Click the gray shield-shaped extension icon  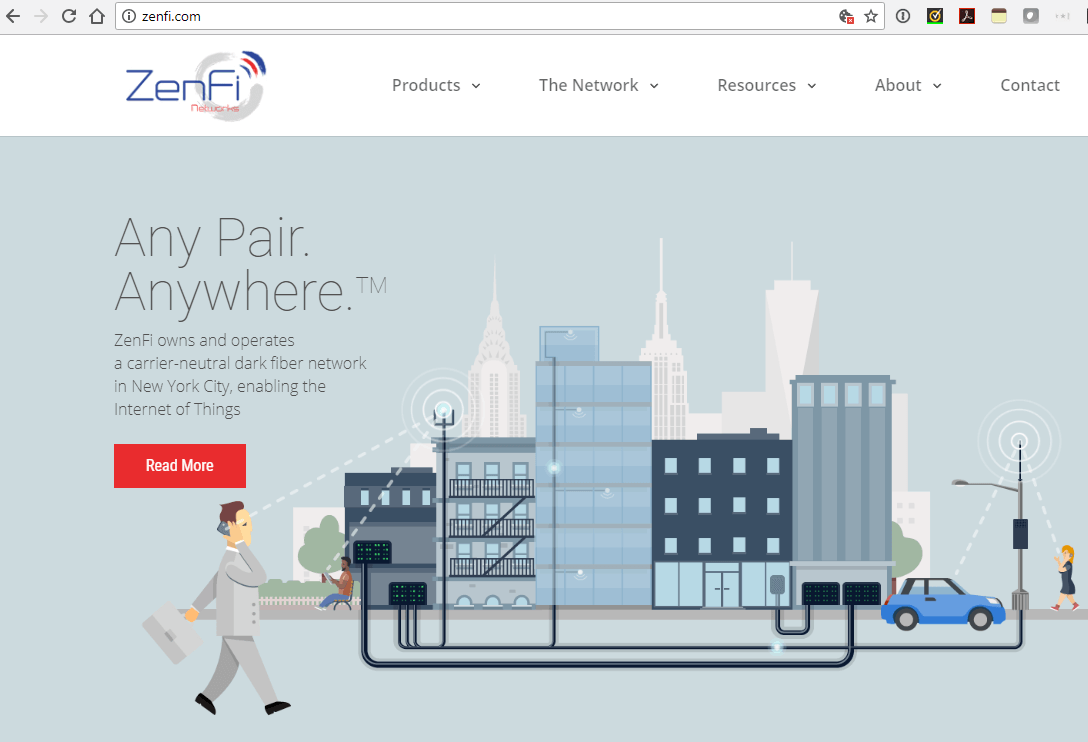[x=1031, y=16]
